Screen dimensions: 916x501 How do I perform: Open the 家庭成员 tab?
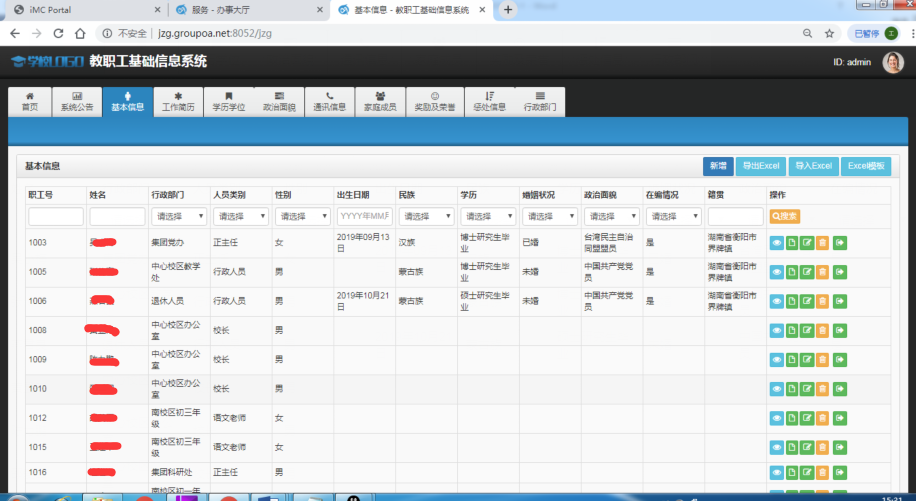click(x=380, y=102)
